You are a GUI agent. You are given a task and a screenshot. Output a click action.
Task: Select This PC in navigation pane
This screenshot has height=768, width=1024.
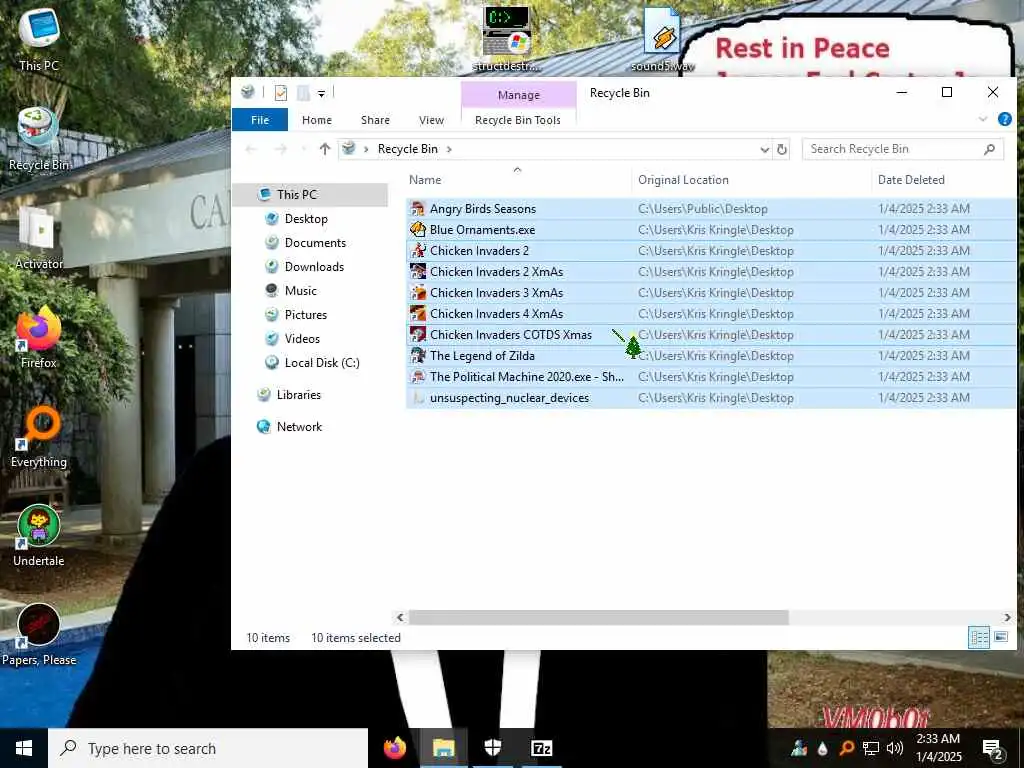296,195
